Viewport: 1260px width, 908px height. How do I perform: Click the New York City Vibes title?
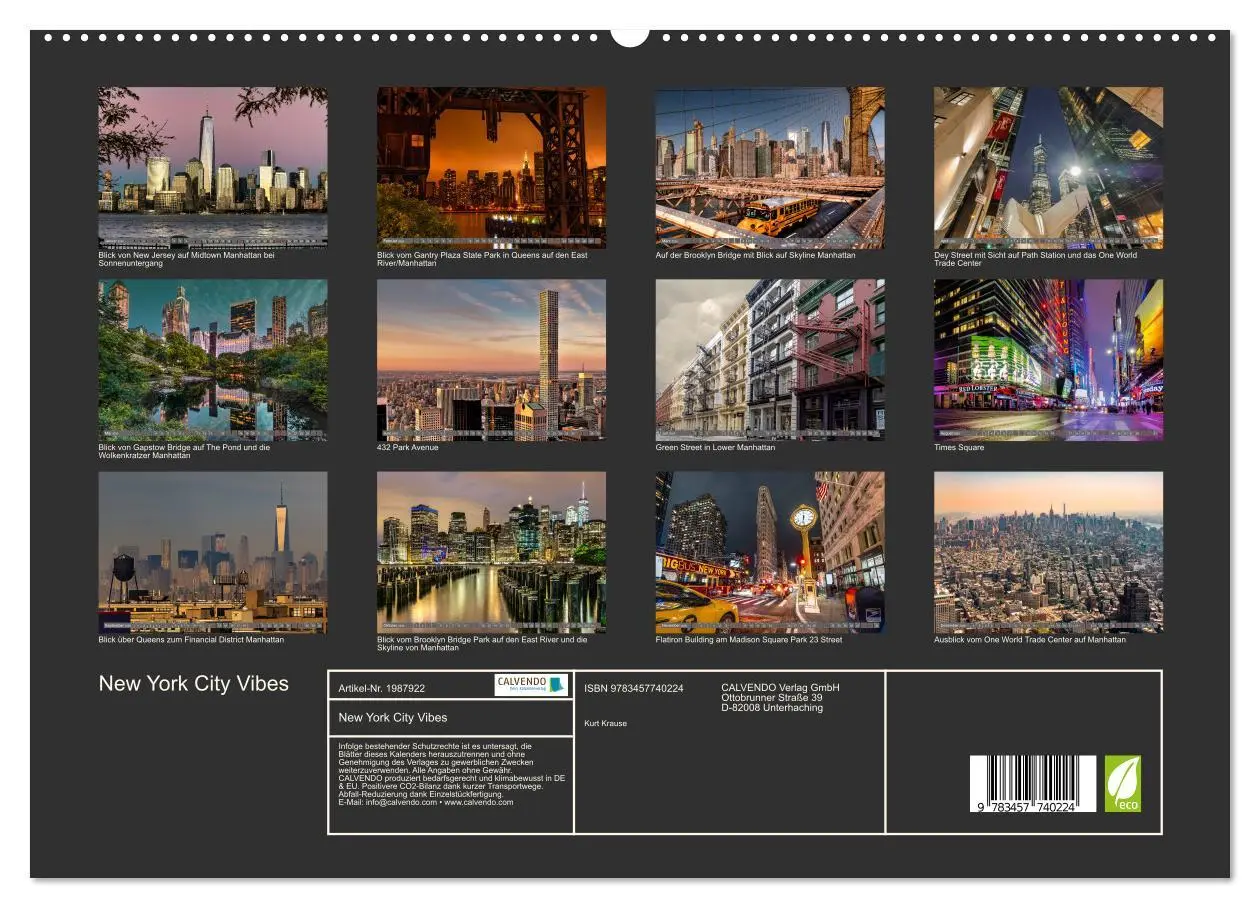pos(193,684)
